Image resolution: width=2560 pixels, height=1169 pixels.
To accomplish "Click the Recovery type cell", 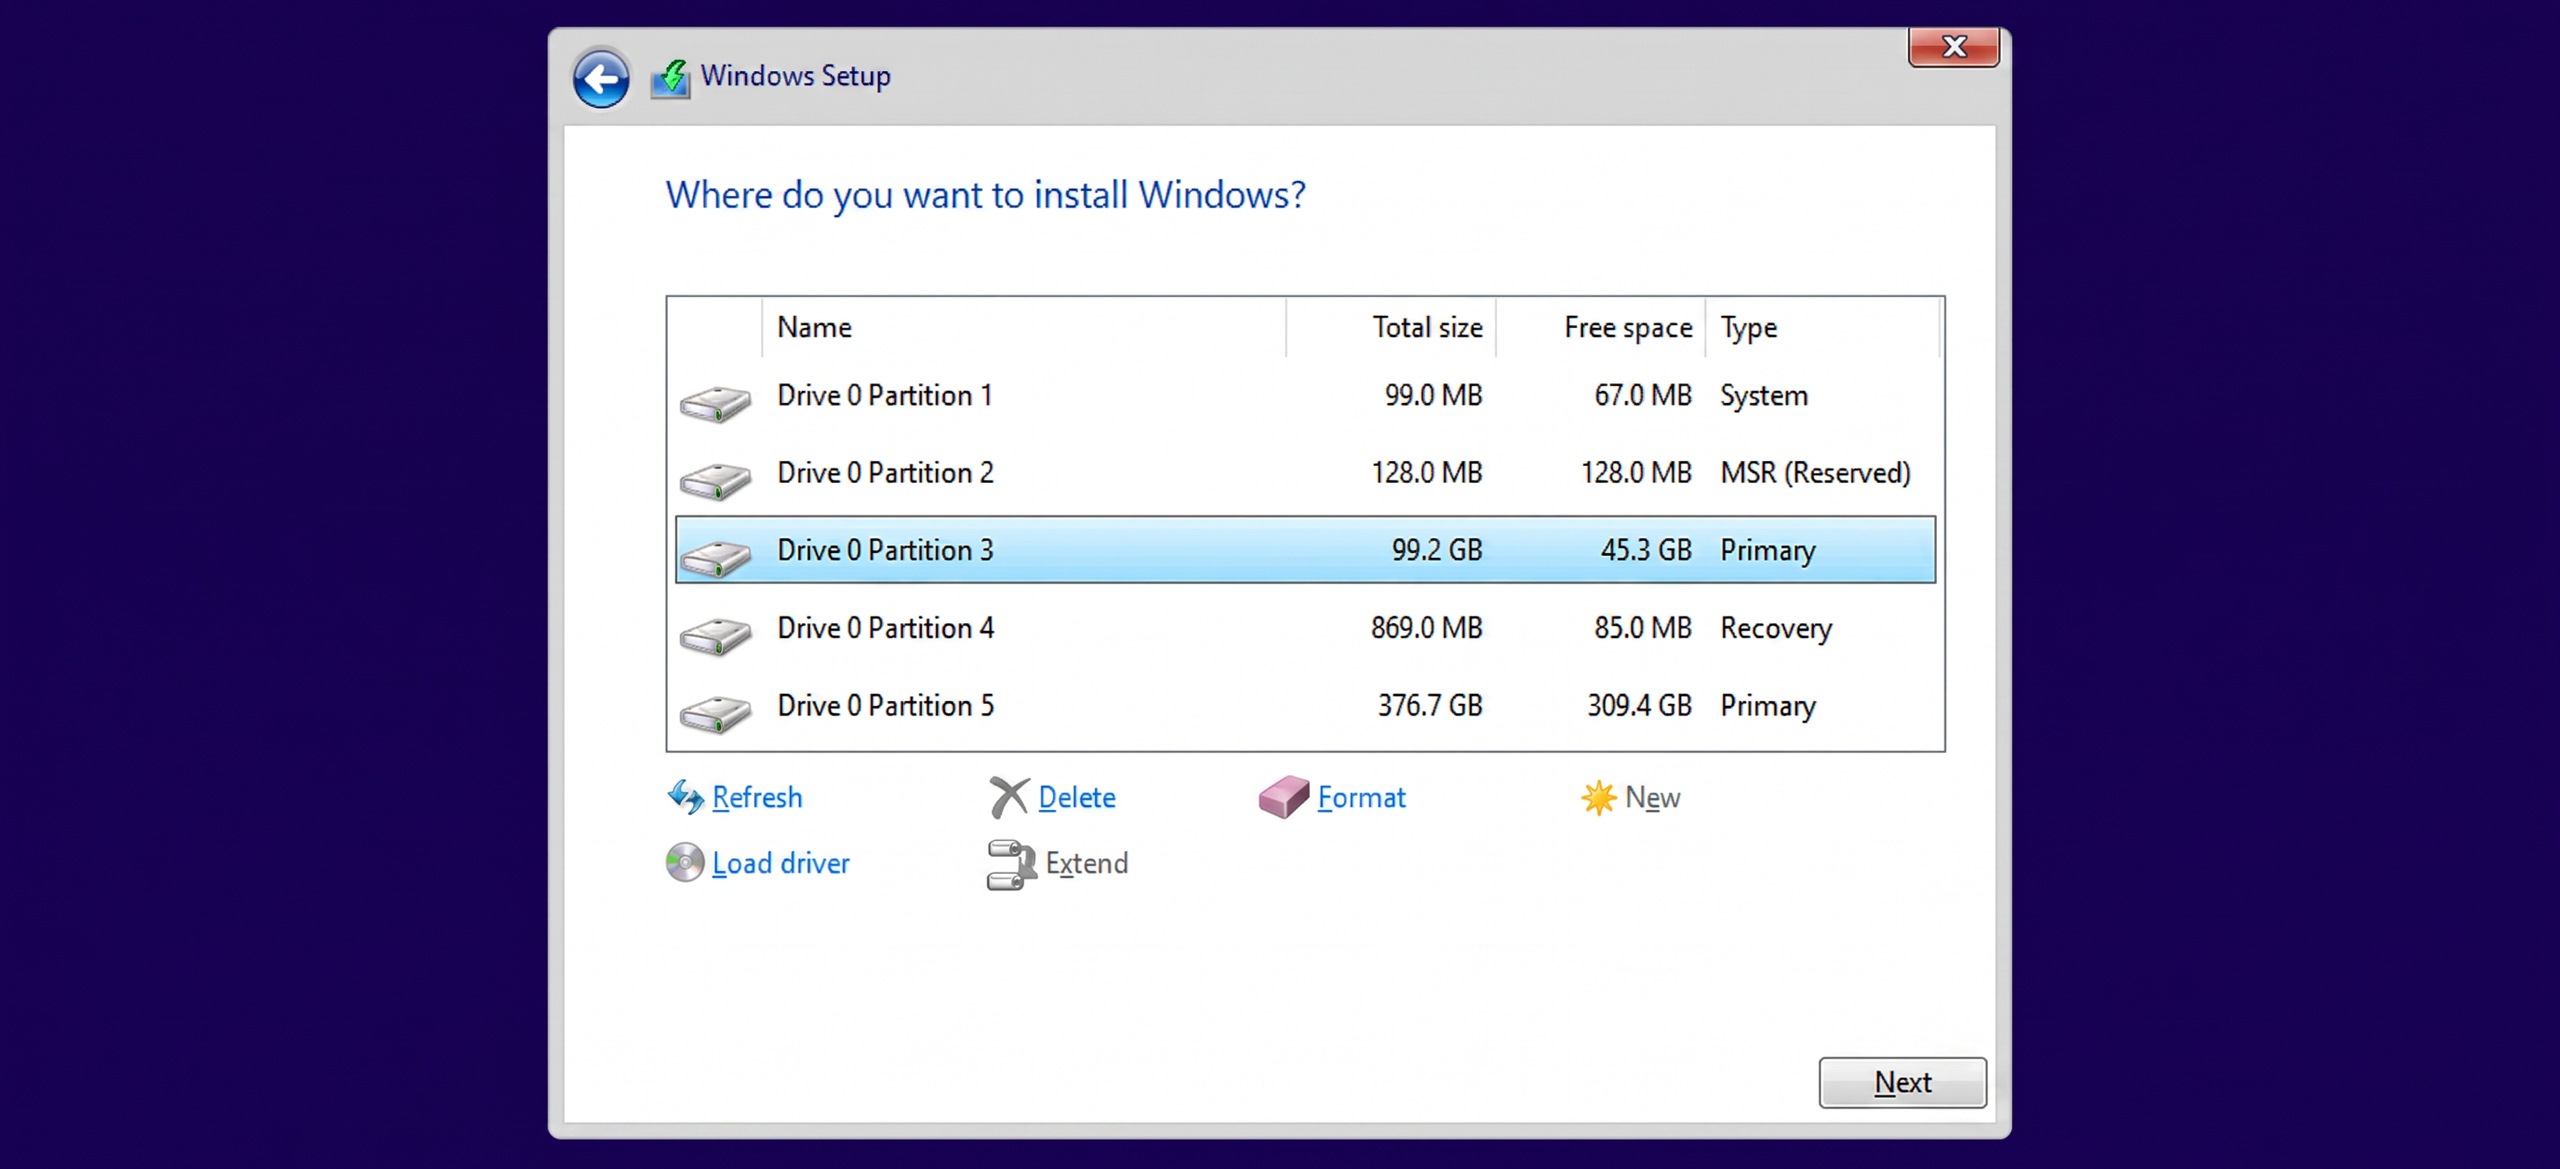I will [x=1776, y=629].
